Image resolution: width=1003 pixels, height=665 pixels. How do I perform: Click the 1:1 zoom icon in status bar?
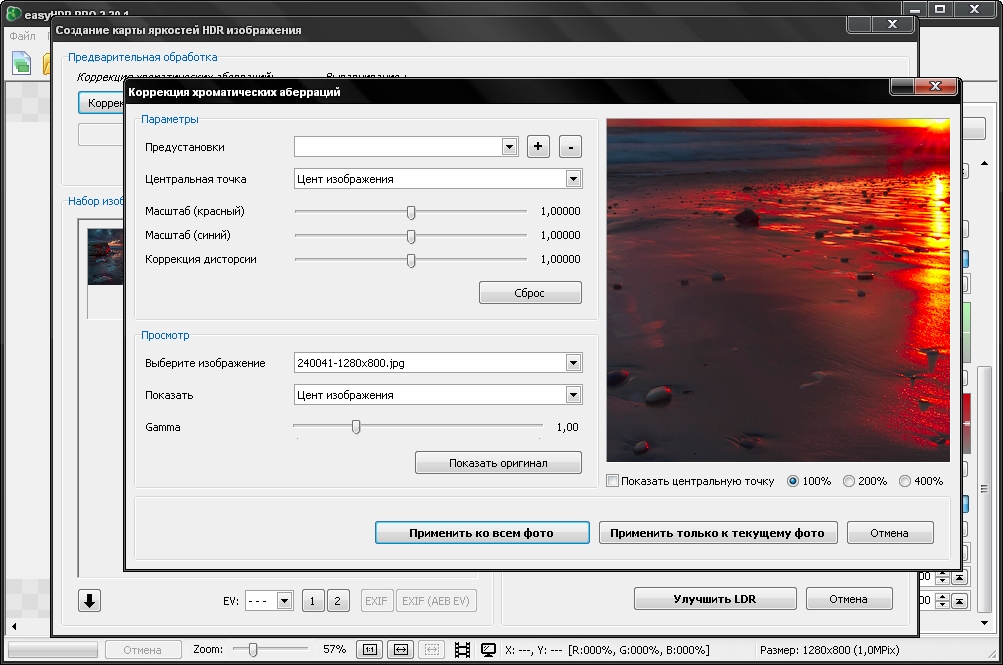click(x=369, y=649)
